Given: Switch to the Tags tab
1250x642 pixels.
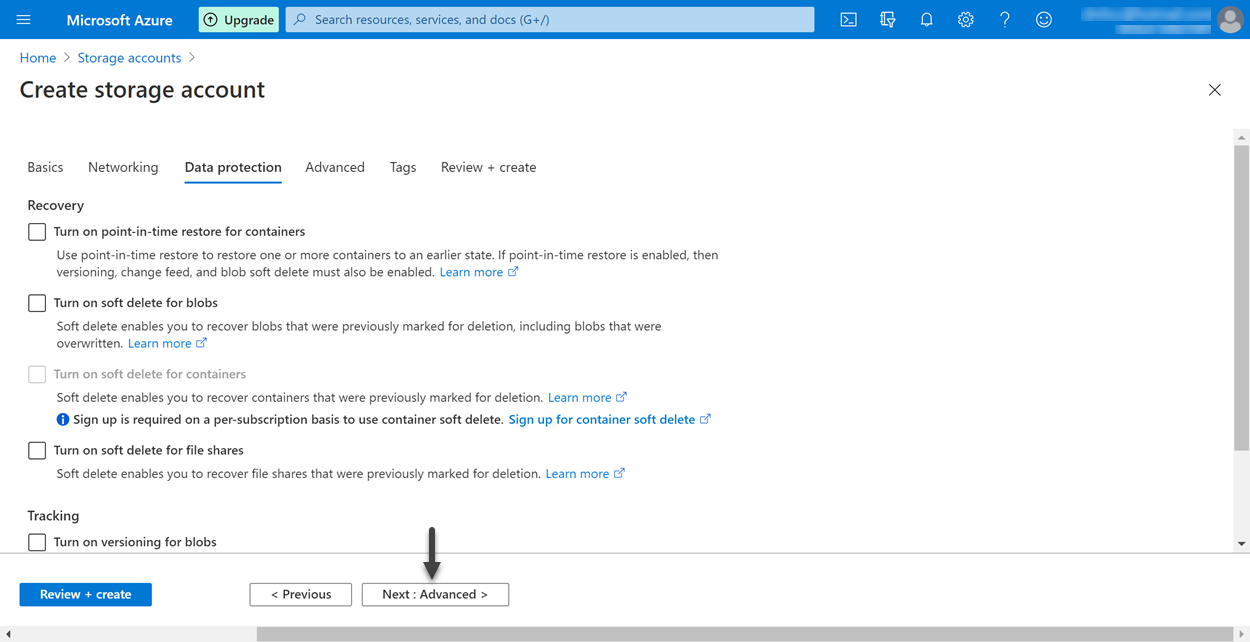Looking at the screenshot, I should (x=403, y=167).
